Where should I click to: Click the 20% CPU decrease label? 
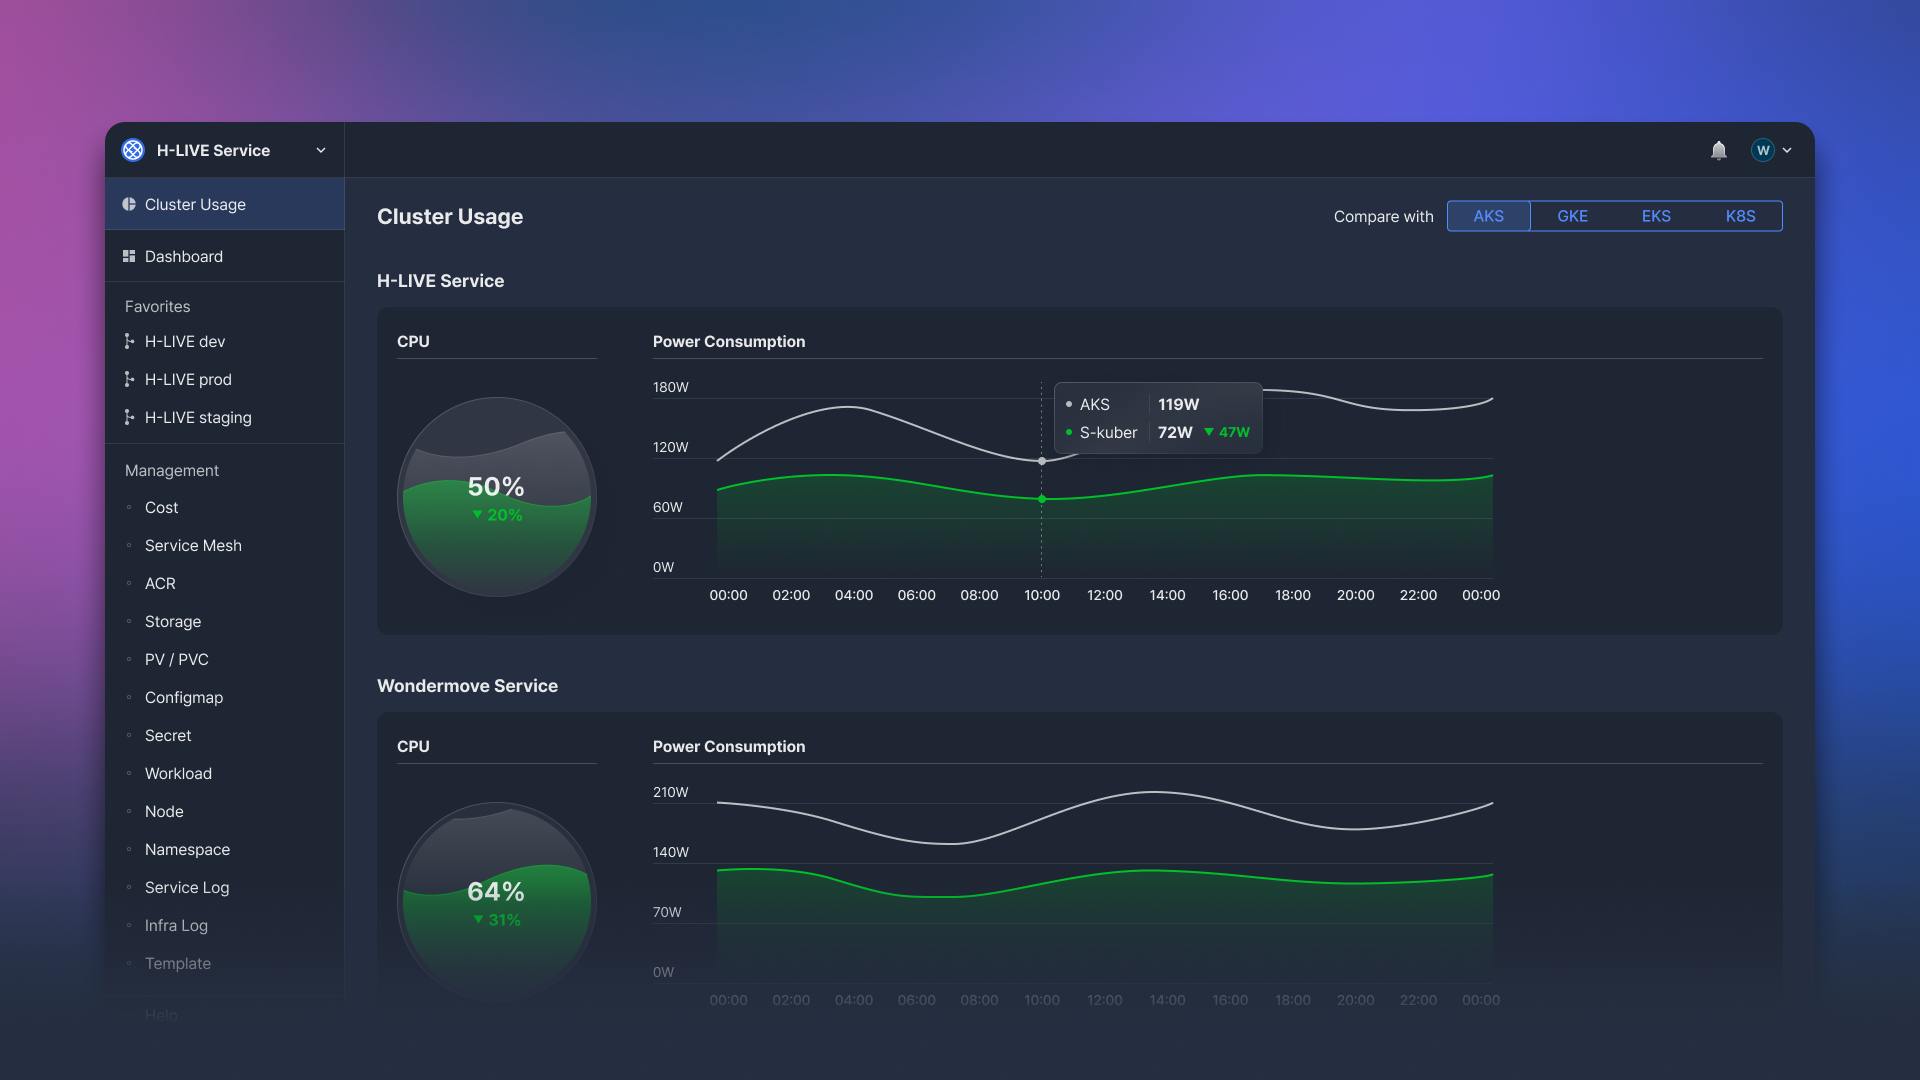coord(497,515)
